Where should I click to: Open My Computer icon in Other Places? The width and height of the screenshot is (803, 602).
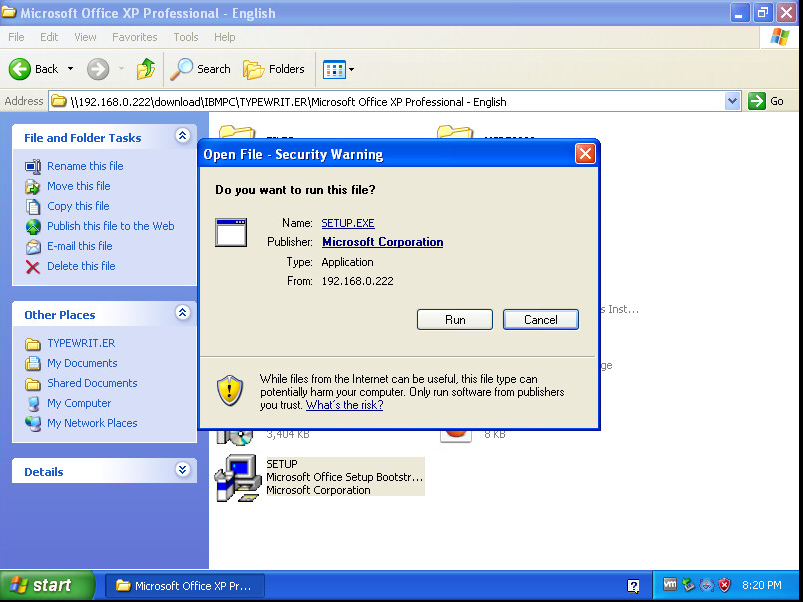coord(33,403)
